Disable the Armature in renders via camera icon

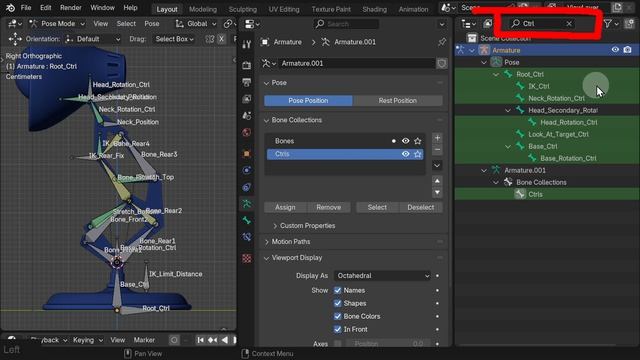point(627,50)
